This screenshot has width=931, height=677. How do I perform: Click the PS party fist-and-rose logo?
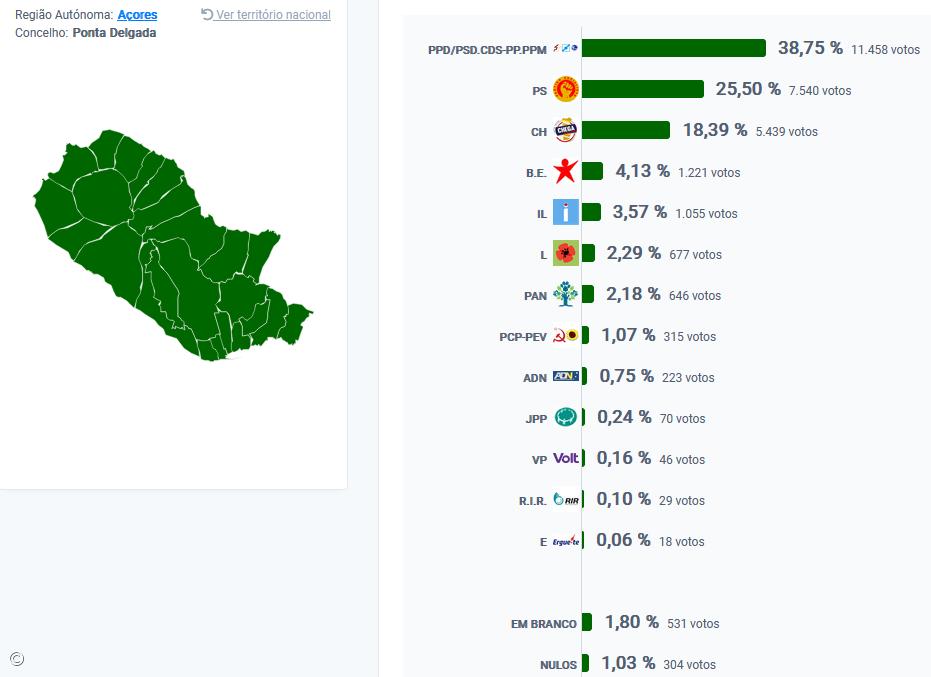566,88
